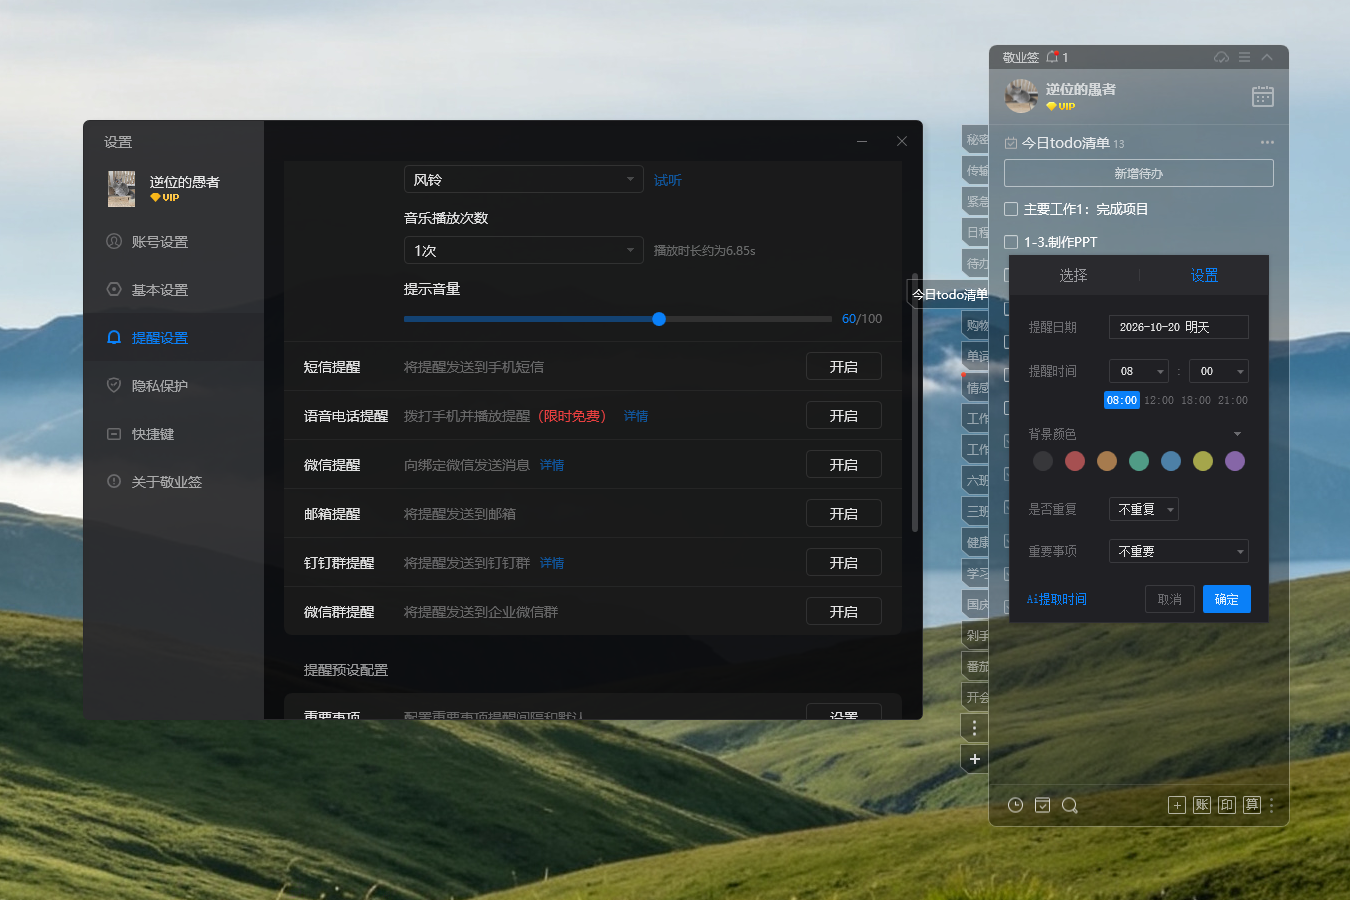Open the 算 calculator tool icon
The image size is (1350, 900).
(1252, 805)
